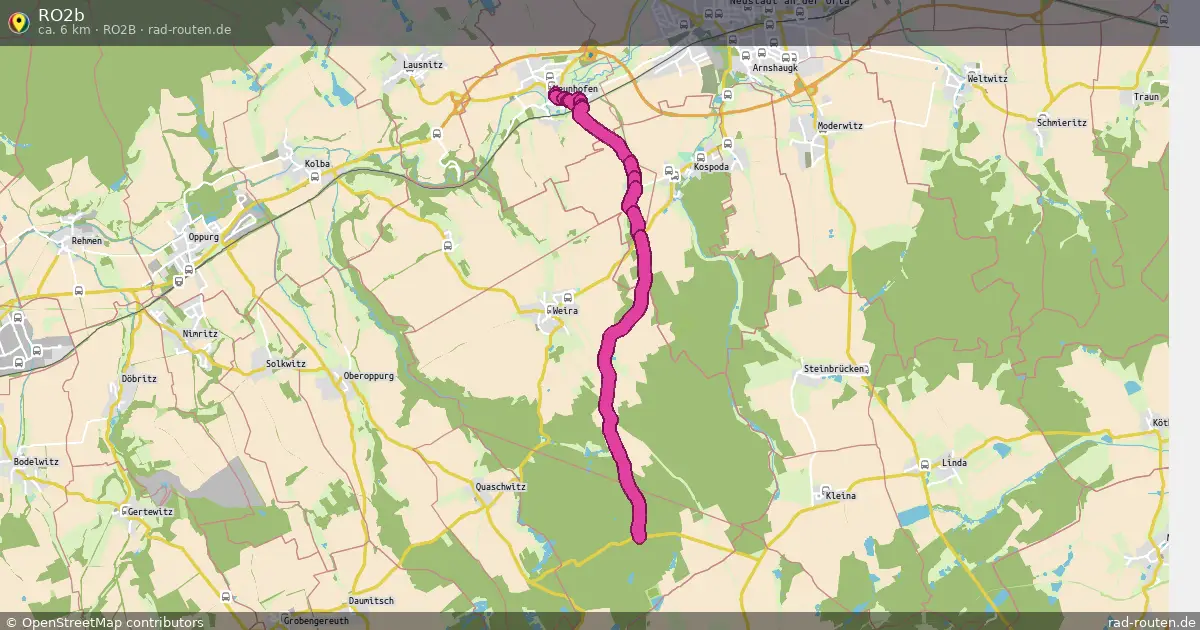Click the Arnshaugk place label
Image resolution: width=1200 pixels, height=630 pixels.
click(776, 67)
